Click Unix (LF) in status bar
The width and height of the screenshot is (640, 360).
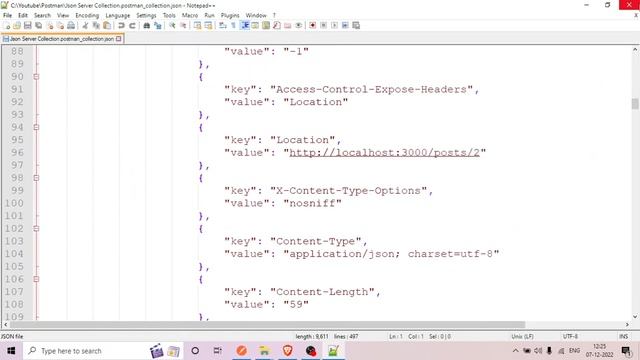(x=522, y=336)
